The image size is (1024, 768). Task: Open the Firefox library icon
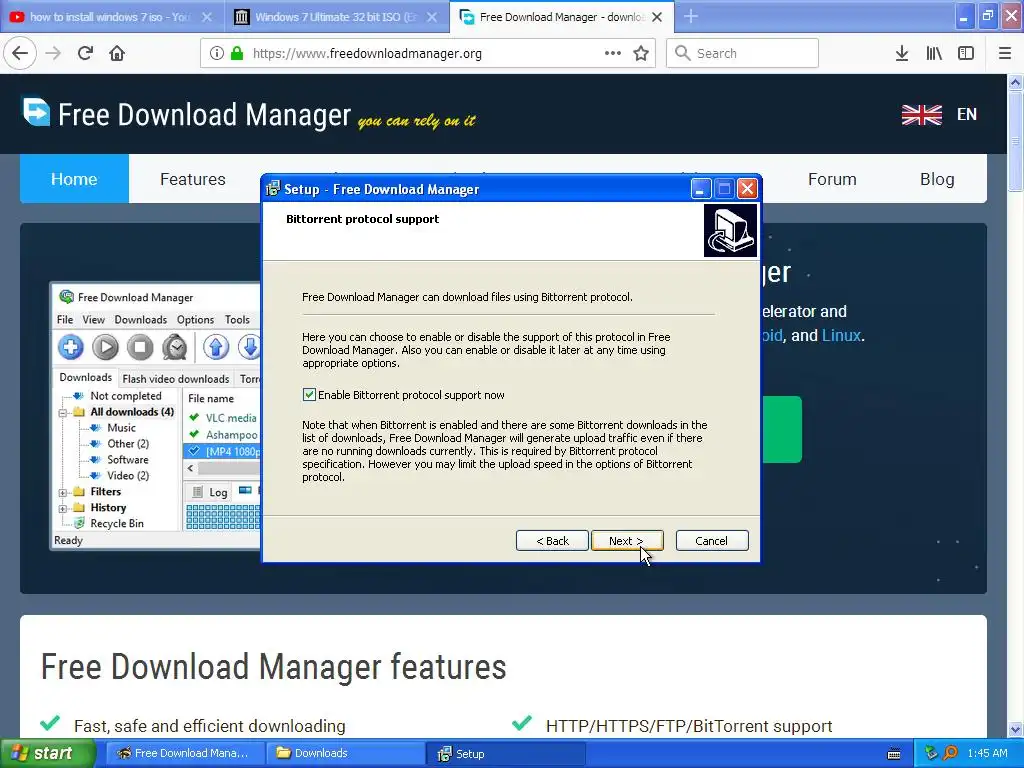(934, 53)
